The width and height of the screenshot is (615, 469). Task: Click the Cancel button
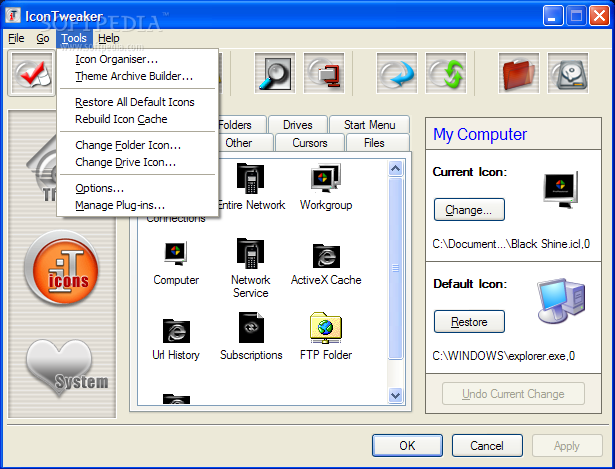pos(487,445)
